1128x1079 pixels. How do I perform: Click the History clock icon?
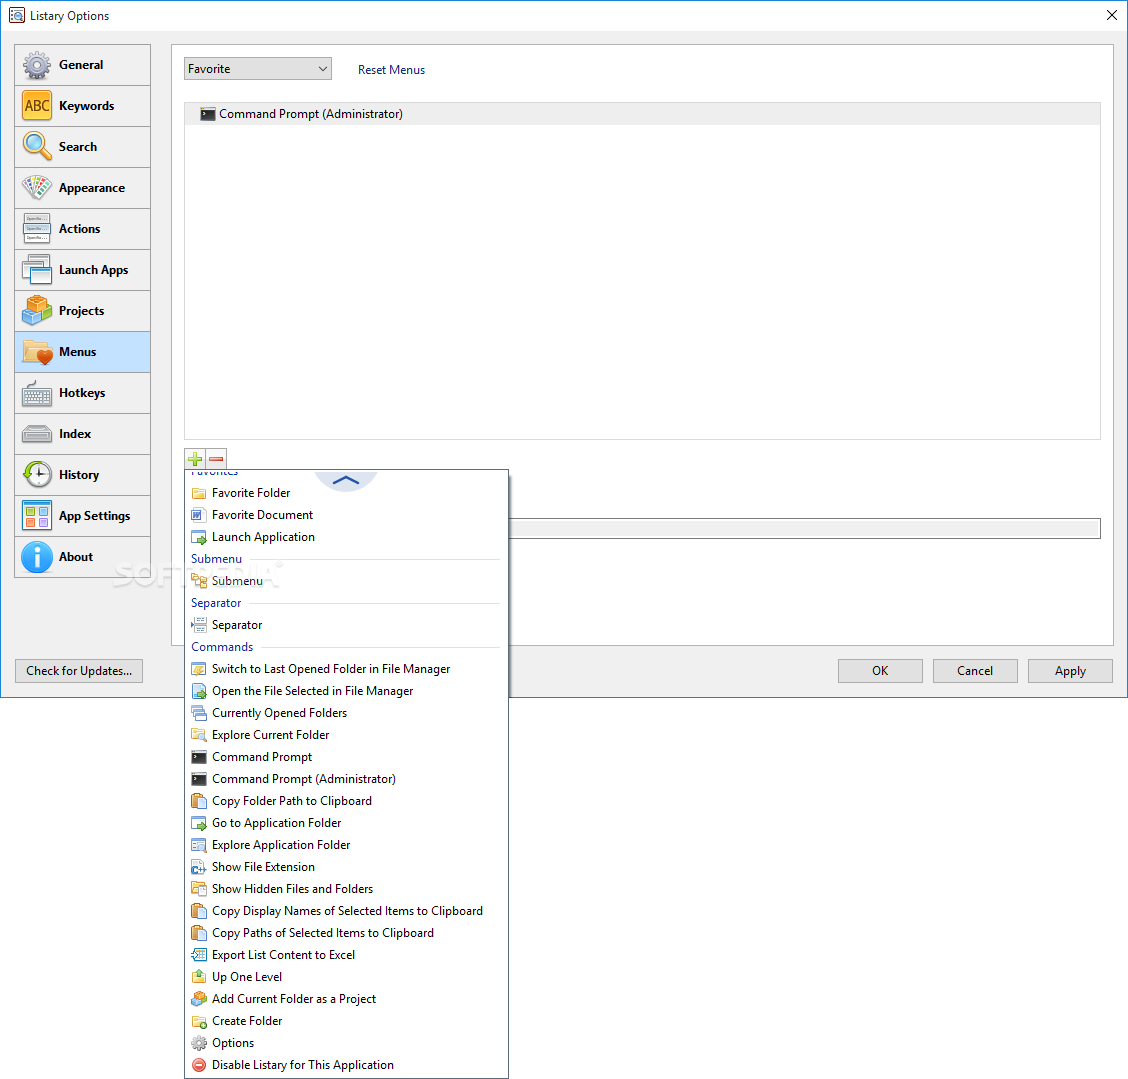pyautogui.click(x=37, y=475)
